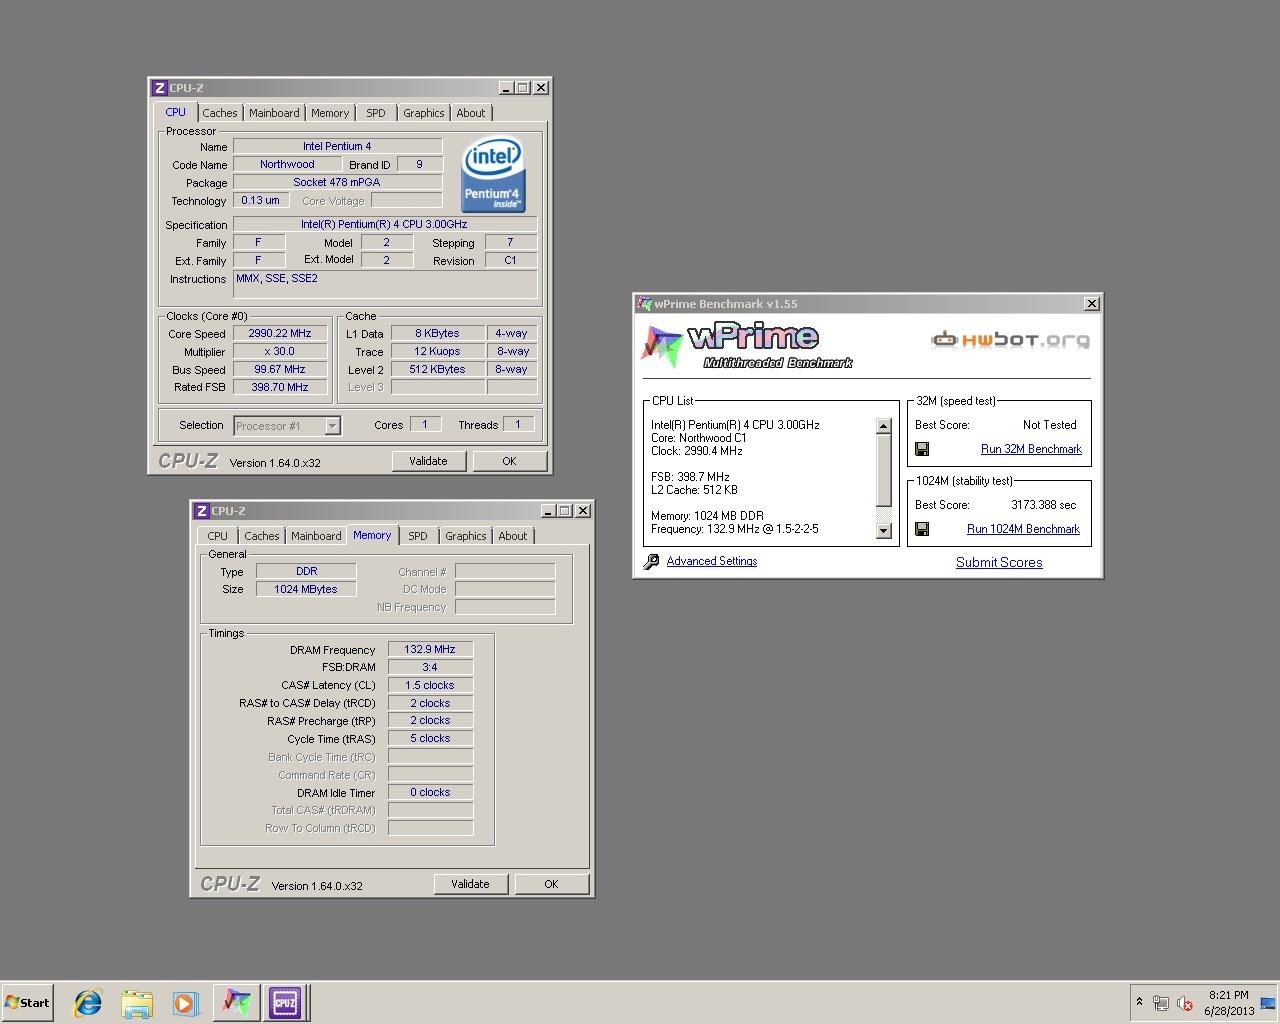Image resolution: width=1280 pixels, height=1024 pixels.
Task: Switch to CPU tab in lower CPU-Z window
Action: (x=218, y=536)
